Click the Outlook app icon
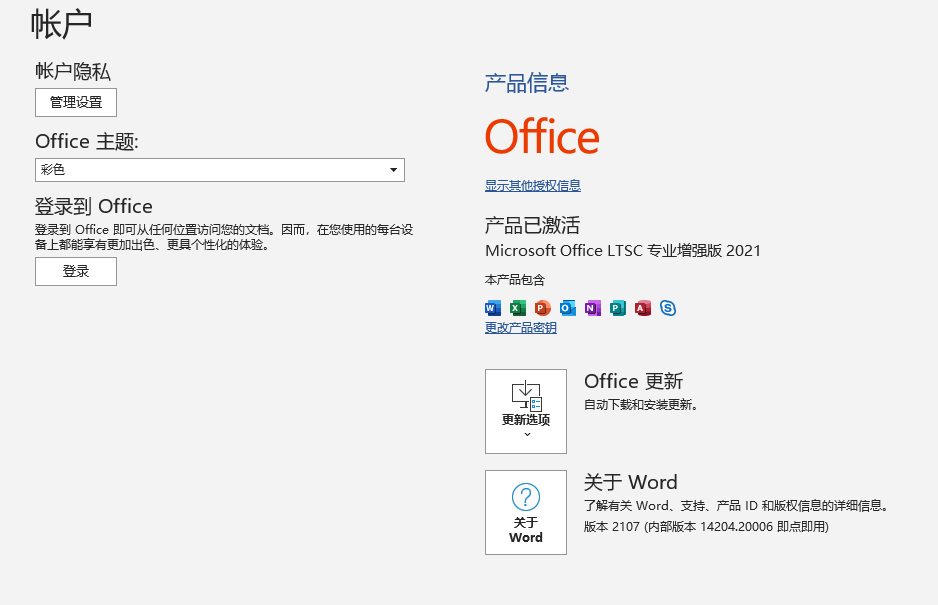Screen dimensions: 938x605 [568, 308]
